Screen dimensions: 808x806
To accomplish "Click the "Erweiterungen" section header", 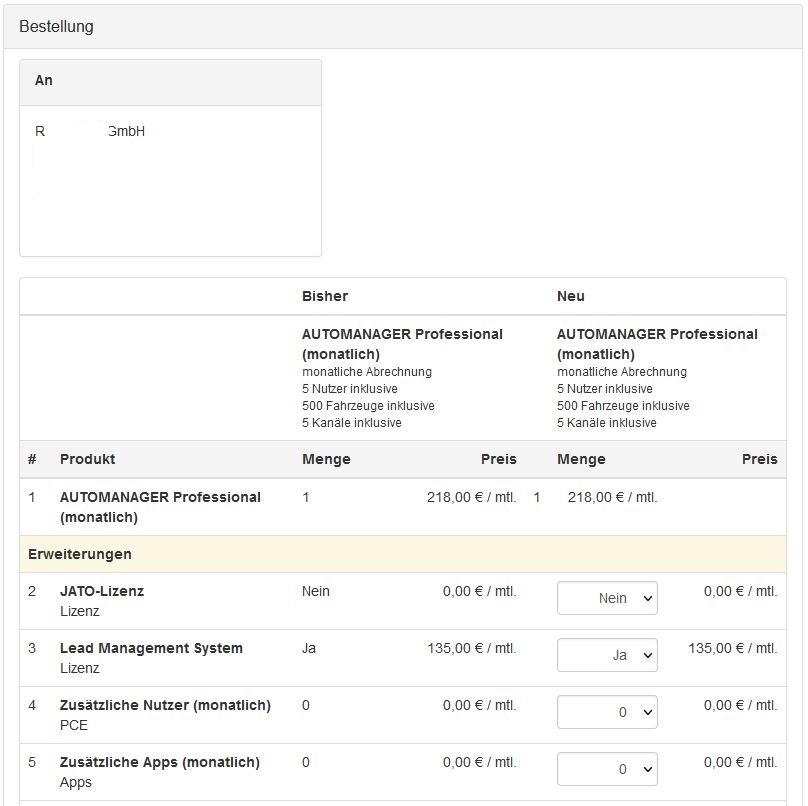I will click(80, 554).
